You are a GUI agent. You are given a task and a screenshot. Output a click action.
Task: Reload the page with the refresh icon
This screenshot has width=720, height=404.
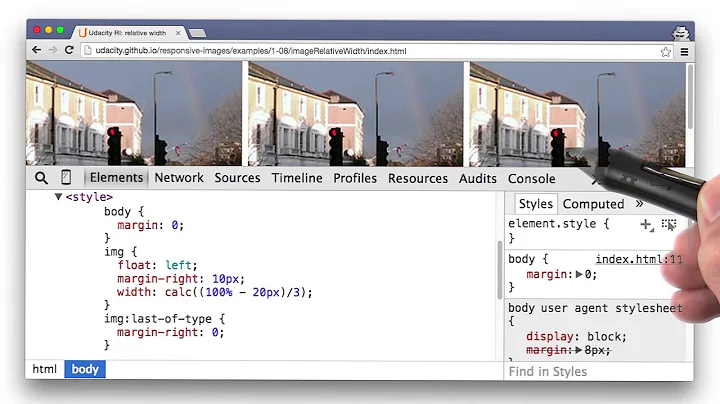click(x=69, y=50)
